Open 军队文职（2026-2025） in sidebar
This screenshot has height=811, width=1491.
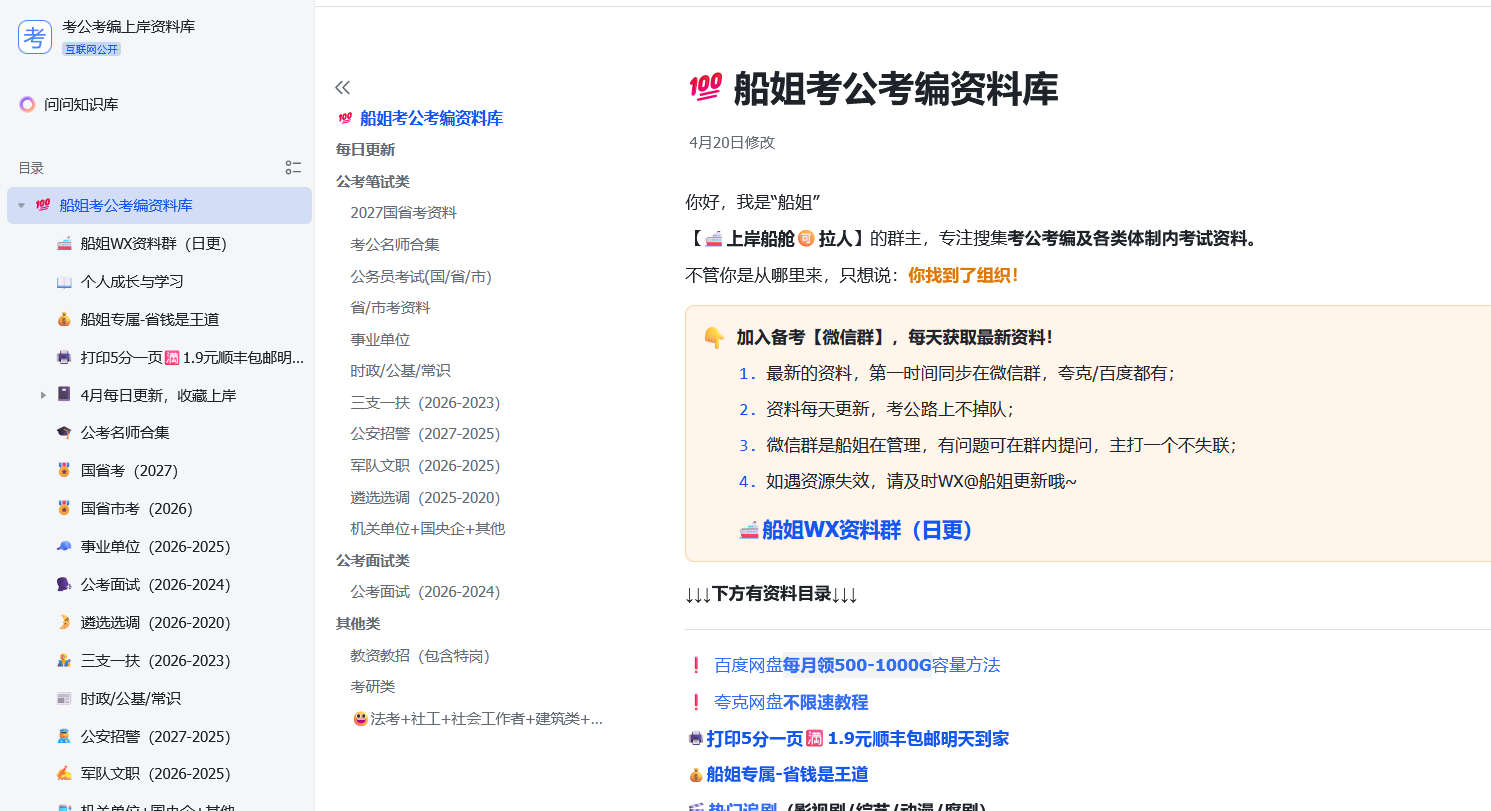155,773
